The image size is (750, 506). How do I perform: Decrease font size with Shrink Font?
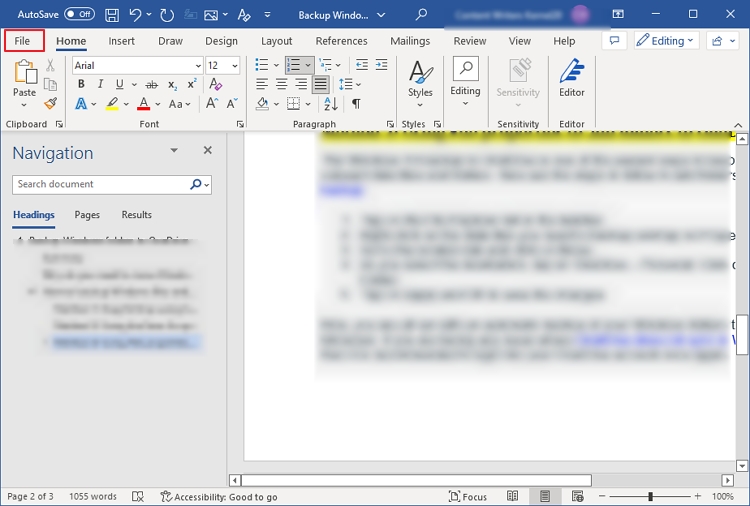232,103
